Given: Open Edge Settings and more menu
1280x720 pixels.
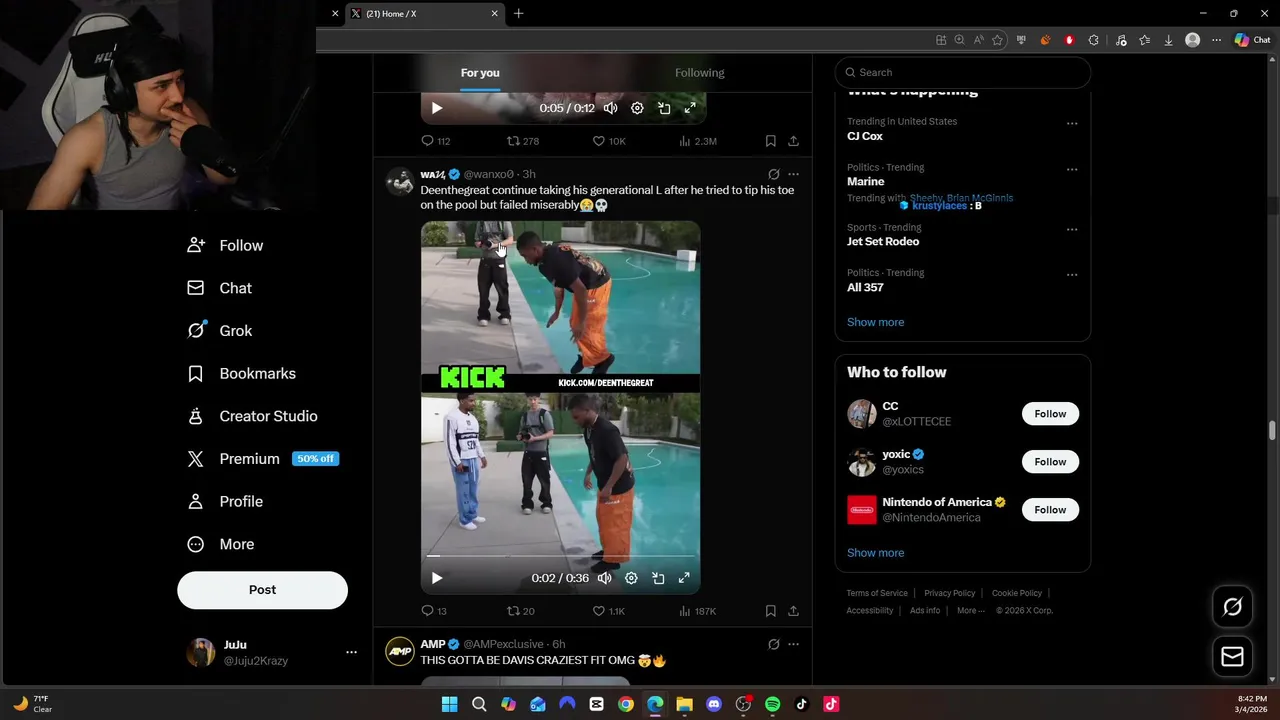Looking at the screenshot, I should click(x=1216, y=40).
